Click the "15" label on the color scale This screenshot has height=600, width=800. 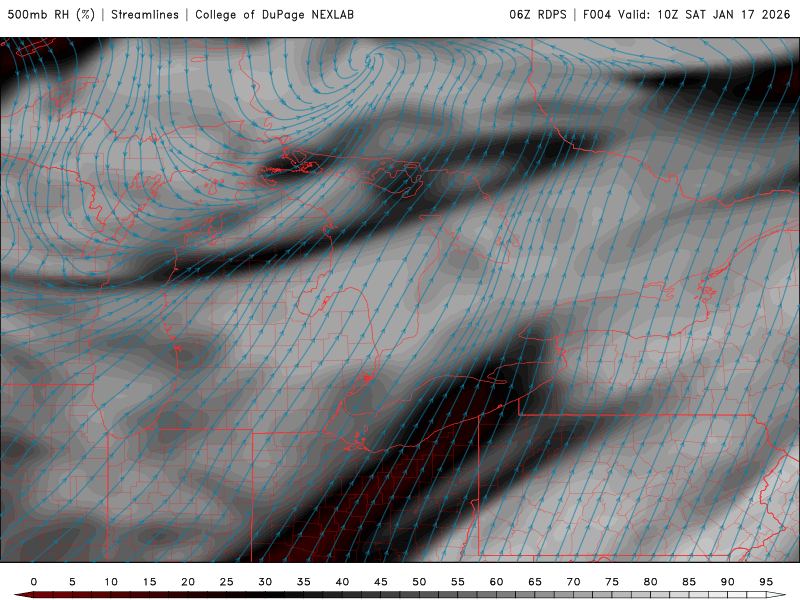[x=149, y=582]
